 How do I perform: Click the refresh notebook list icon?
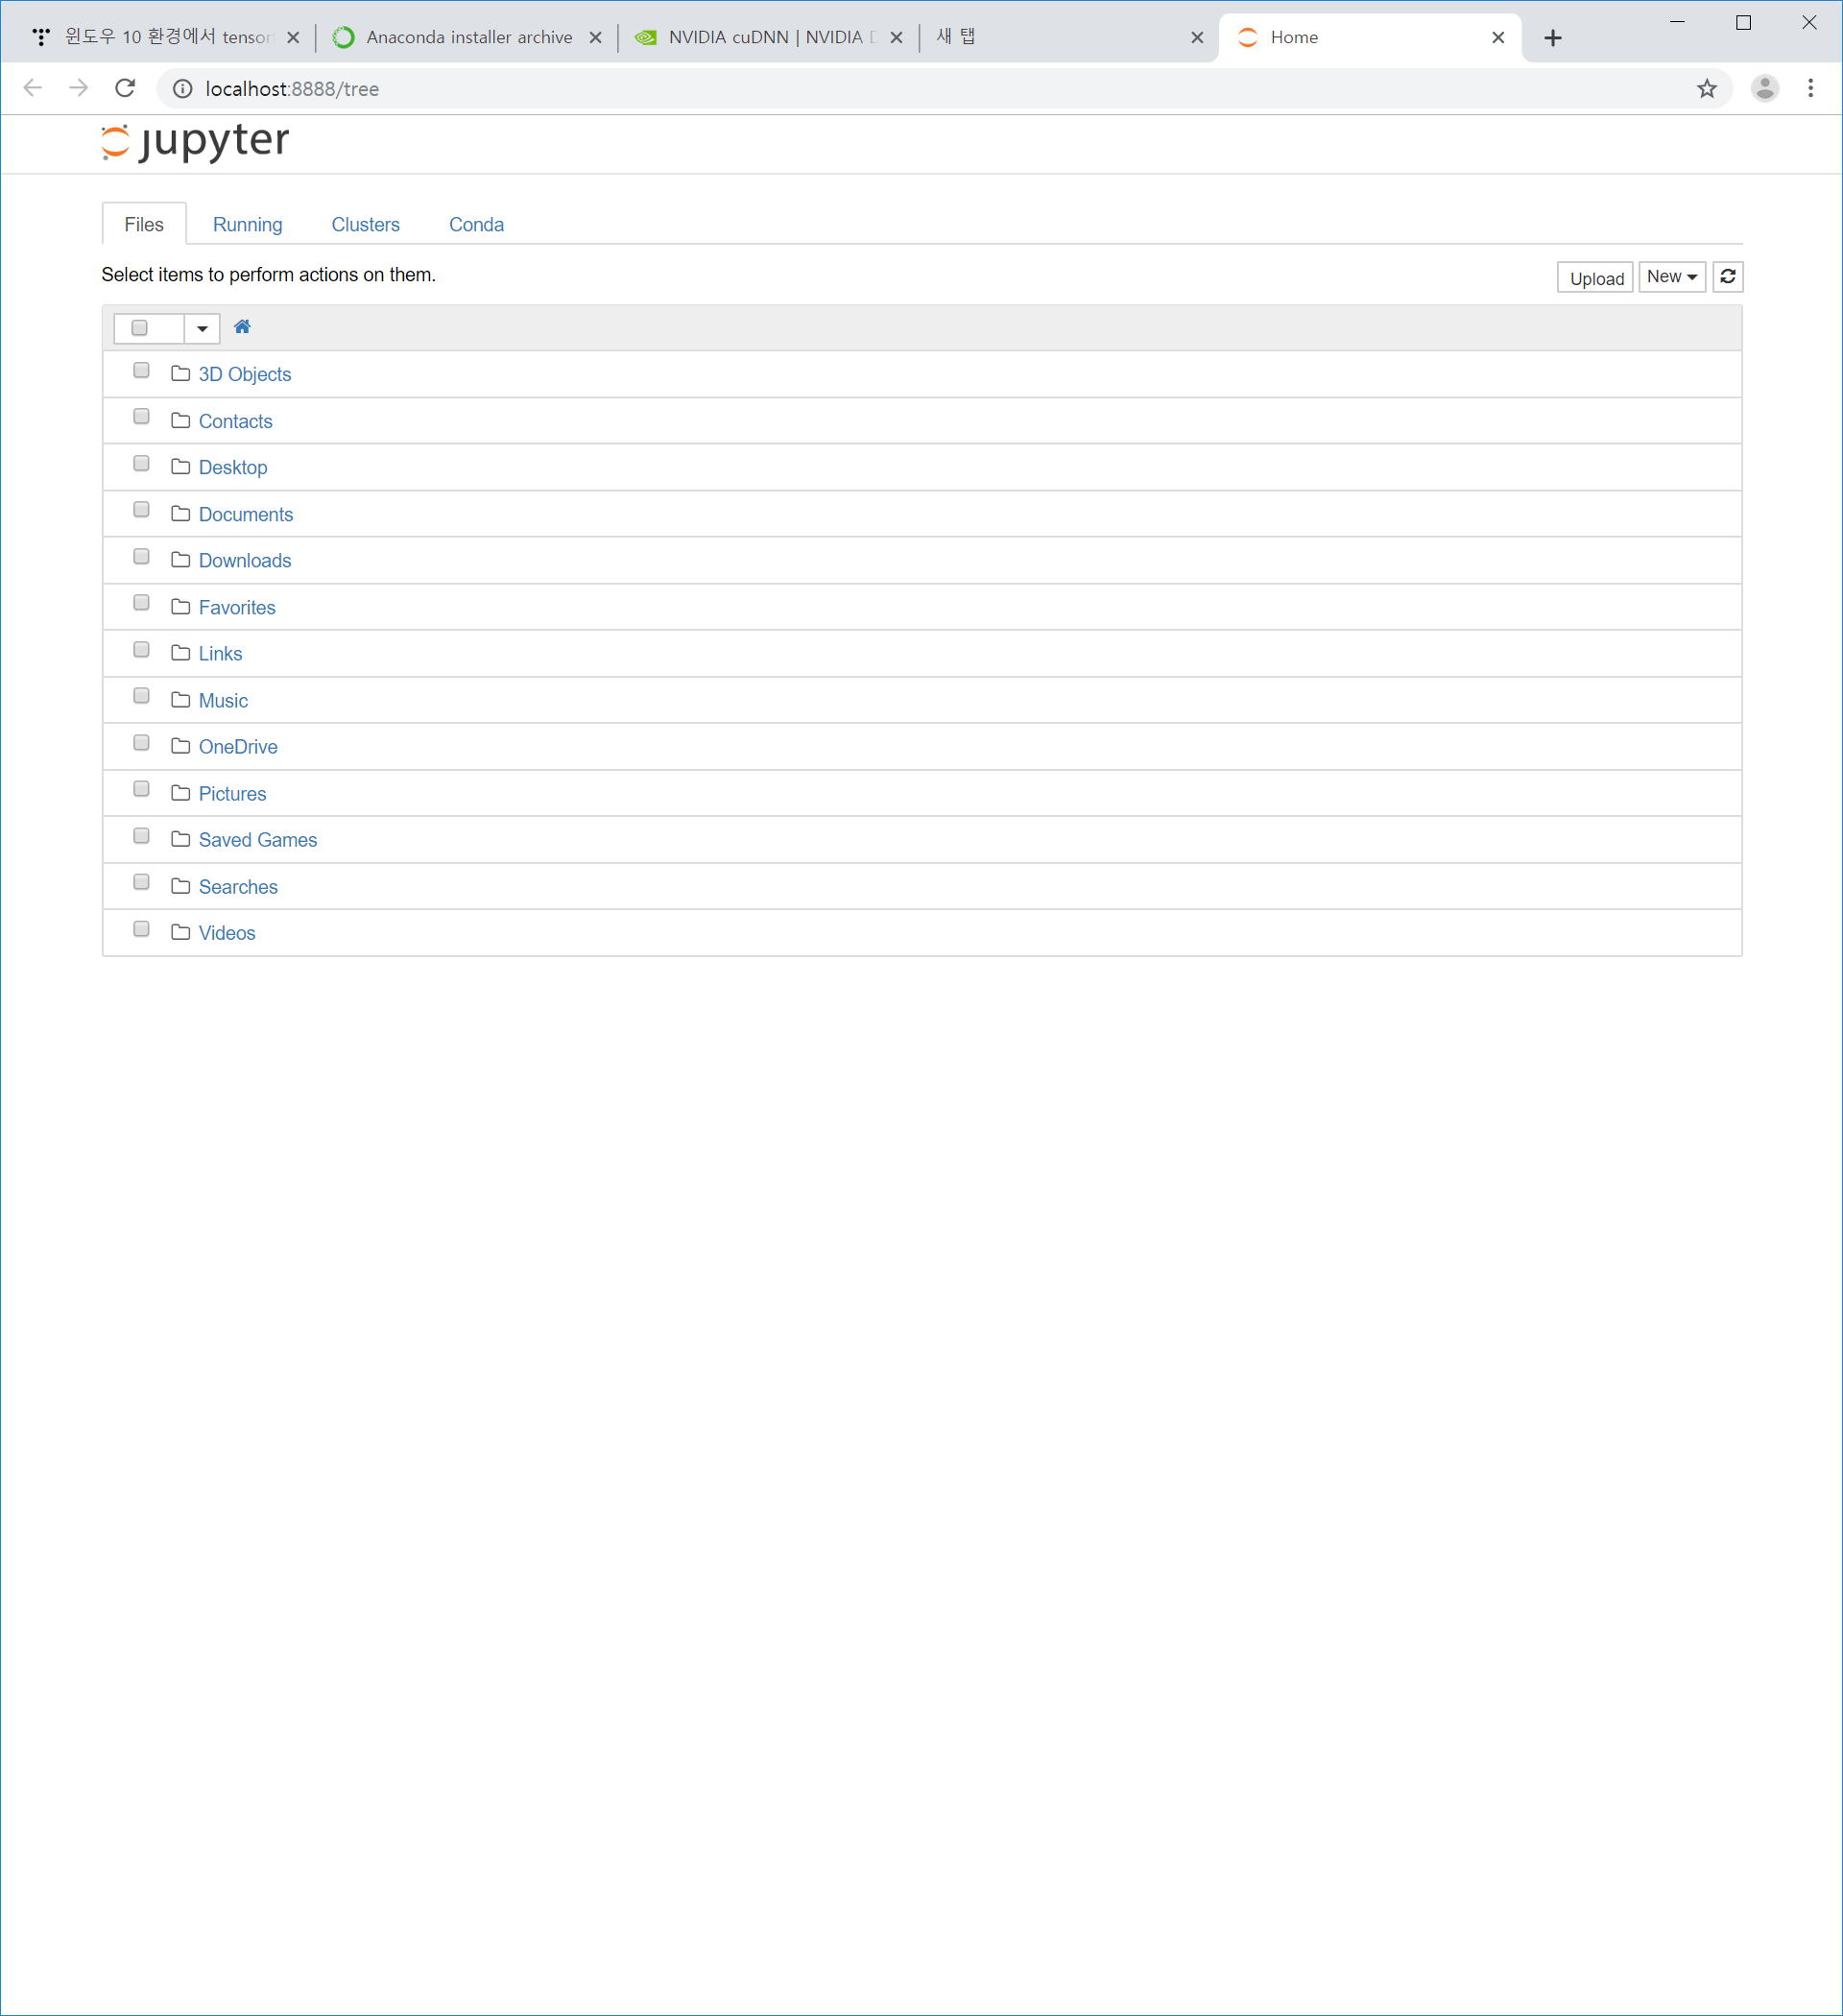pos(1727,277)
